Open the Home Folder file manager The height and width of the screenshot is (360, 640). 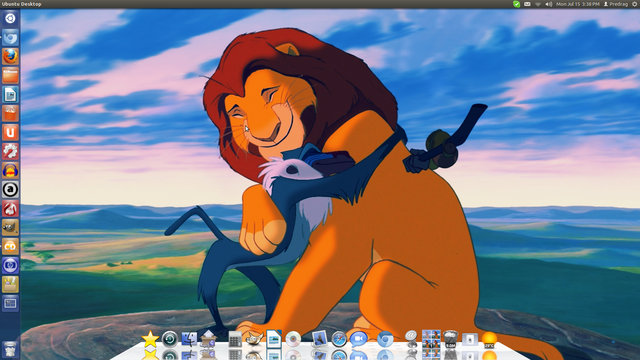click(x=10, y=76)
